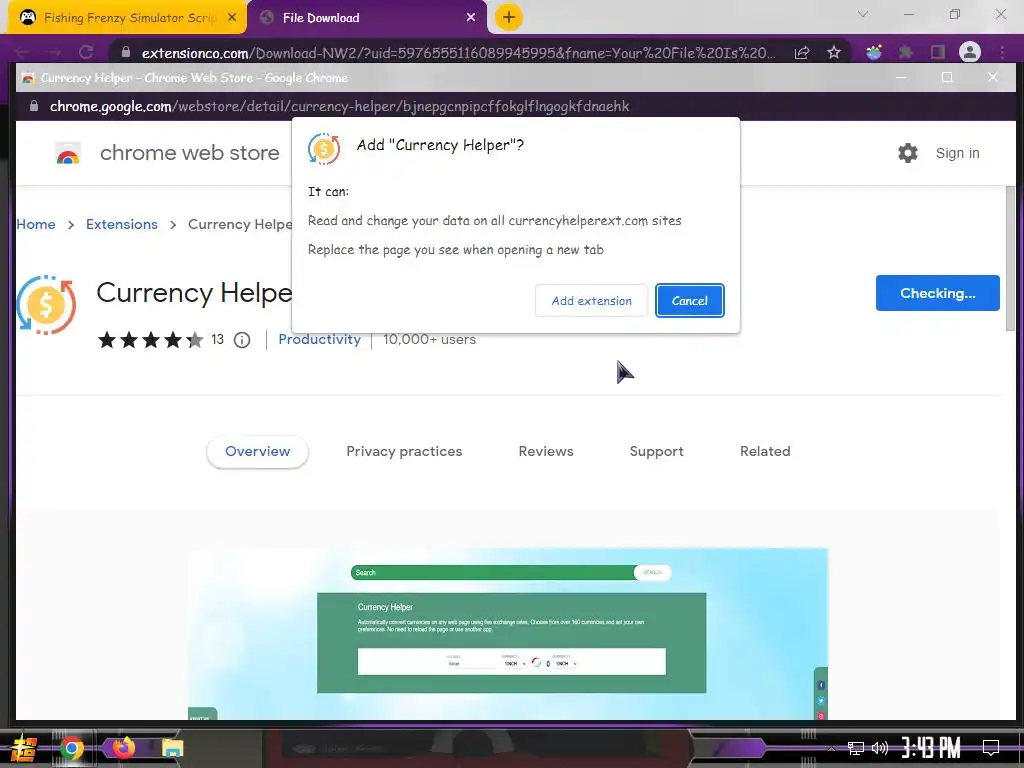Close the Fishing Frenzy Simulator tab

[x=232, y=18]
